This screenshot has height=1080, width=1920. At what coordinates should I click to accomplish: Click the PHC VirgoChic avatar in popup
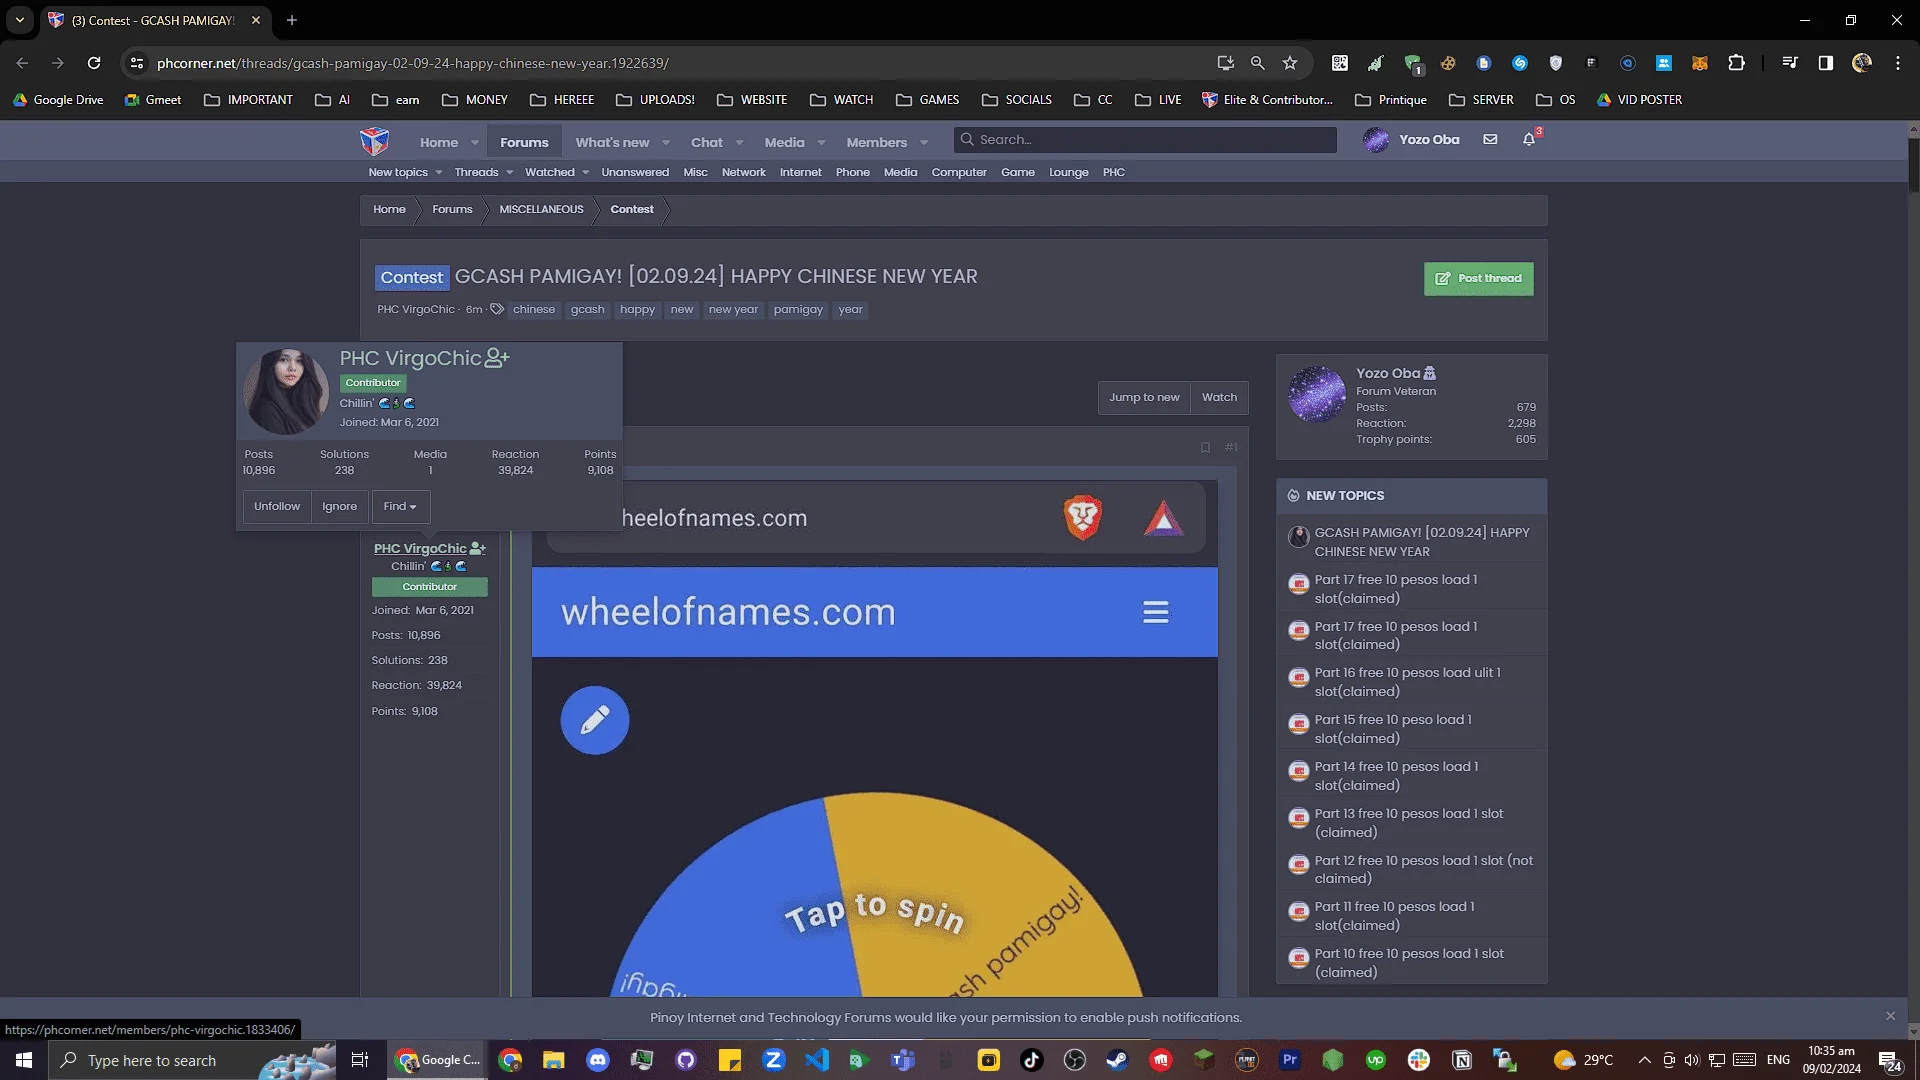[x=286, y=391]
